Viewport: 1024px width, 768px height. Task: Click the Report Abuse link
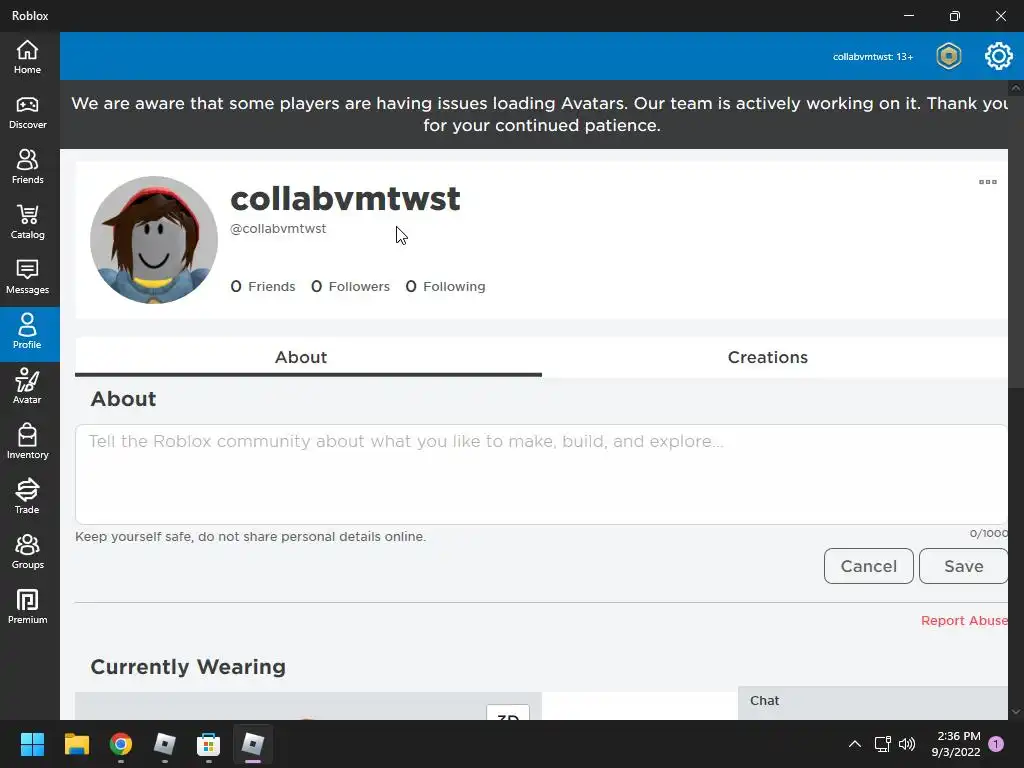click(x=964, y=620)
